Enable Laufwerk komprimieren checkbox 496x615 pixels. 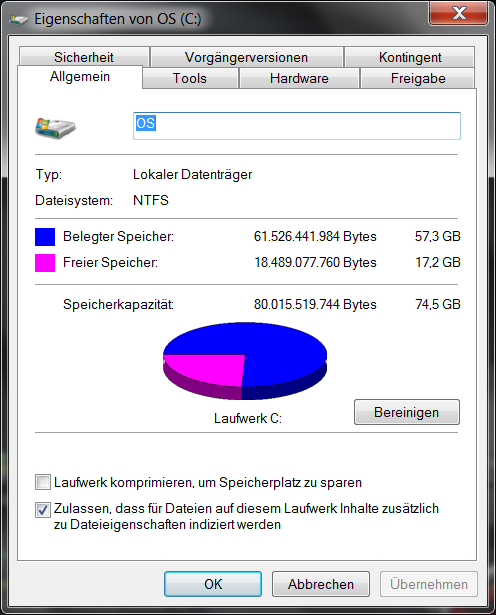point(43,482)
